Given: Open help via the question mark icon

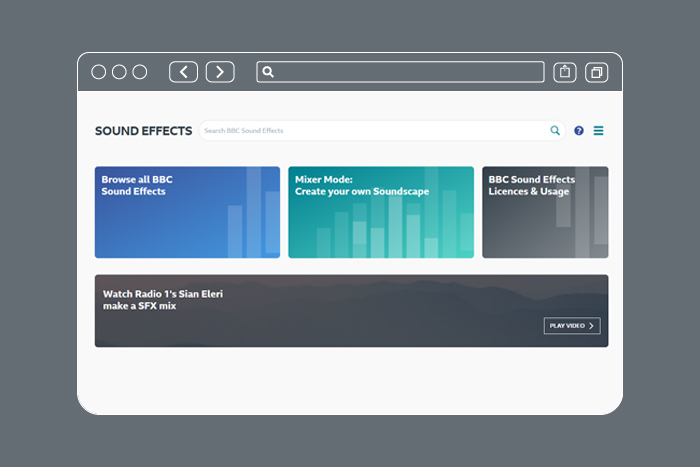Looking at the screenshot, I should click(x=579, y=131).
